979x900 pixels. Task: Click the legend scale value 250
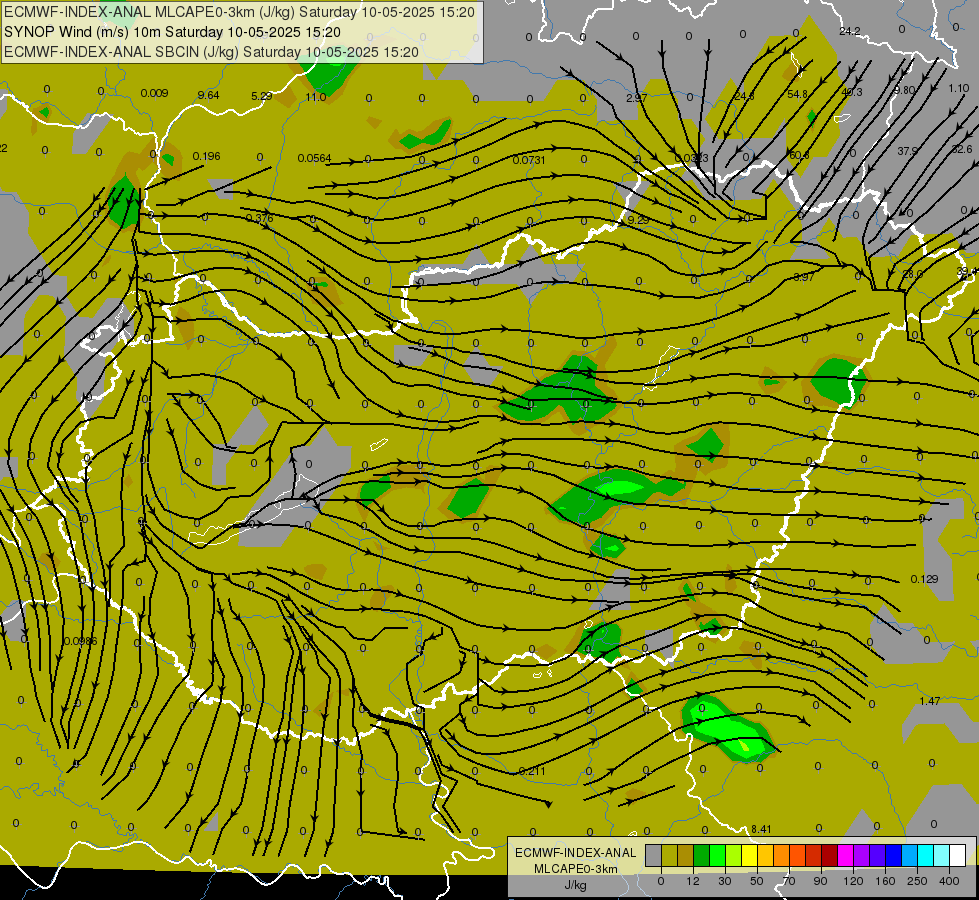917,881
